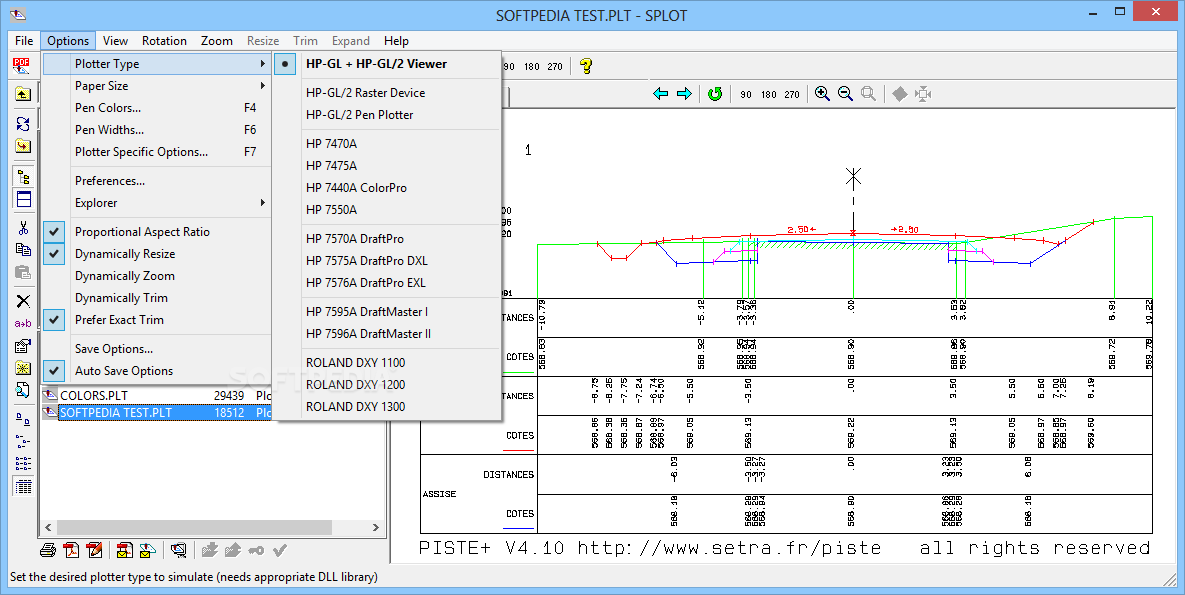Click the PDF export icon in left toolbar
The height and width of the screenshot is (595, 1185).
tap(21, 66)
